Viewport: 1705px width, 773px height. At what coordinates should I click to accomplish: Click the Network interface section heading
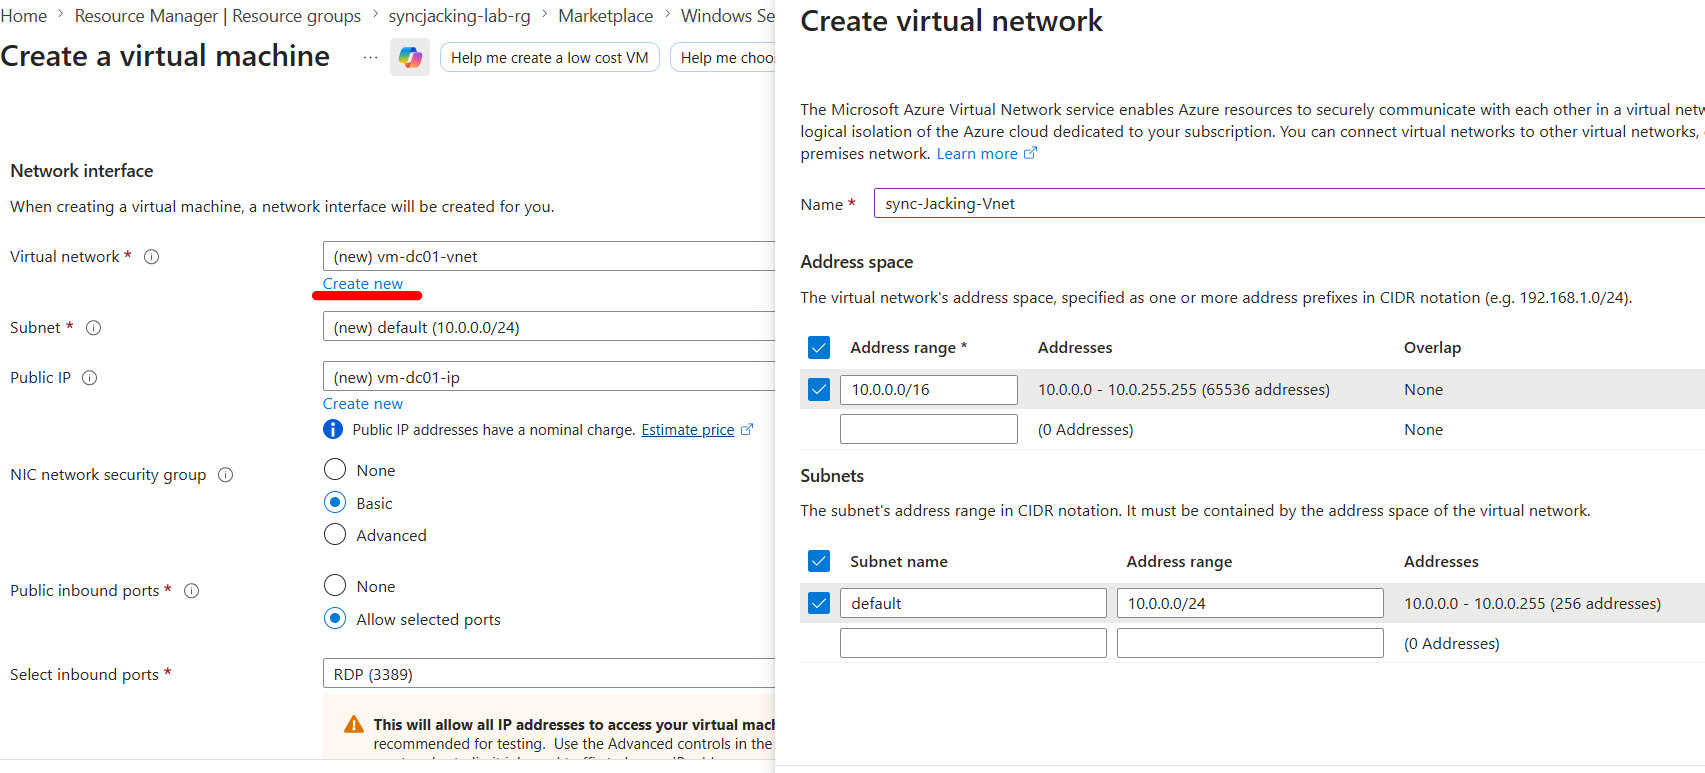coord(82,171)
